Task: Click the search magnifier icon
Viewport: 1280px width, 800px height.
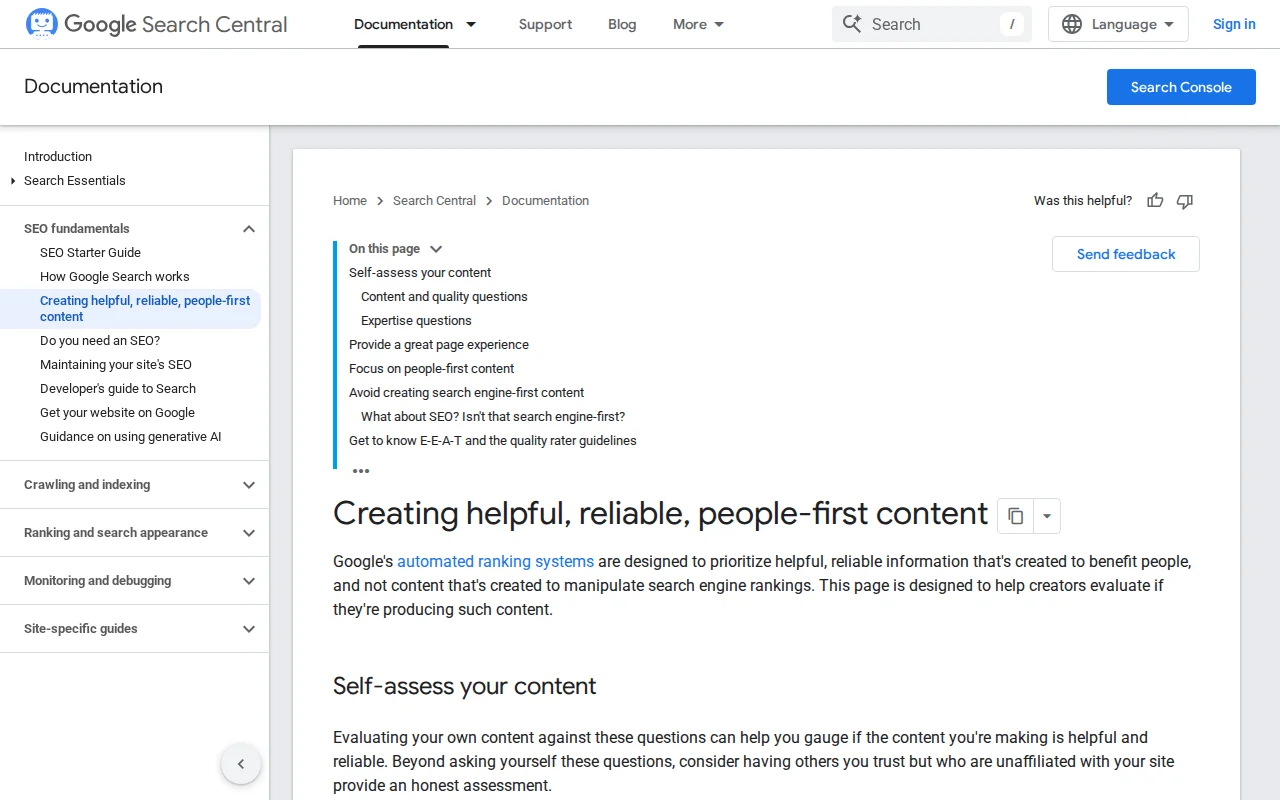Action: [852, 23]
